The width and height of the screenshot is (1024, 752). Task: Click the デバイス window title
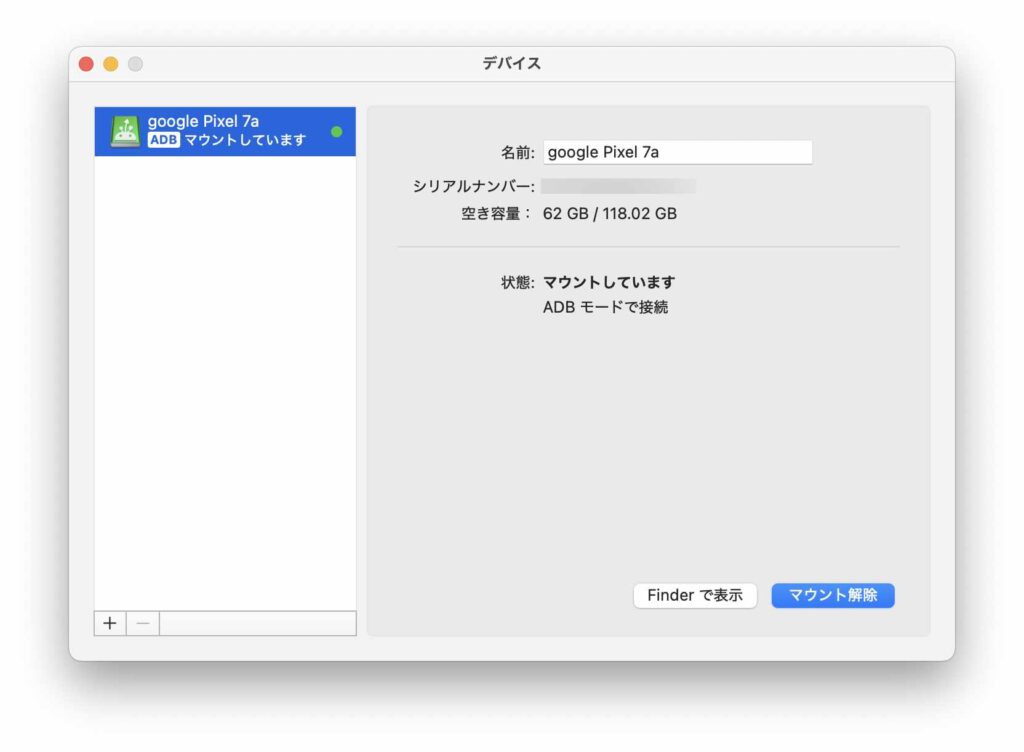tap(511, 64)
